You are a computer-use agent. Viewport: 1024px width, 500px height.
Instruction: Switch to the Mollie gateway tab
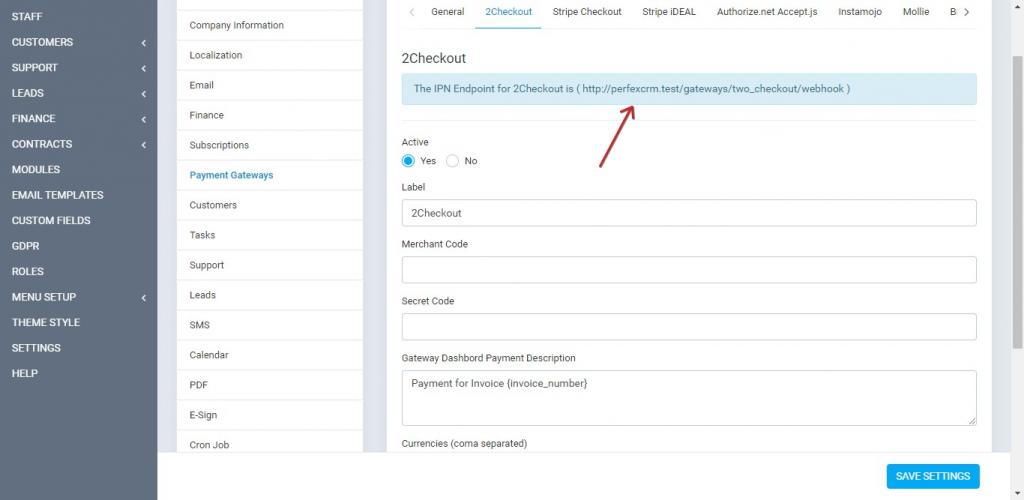915,12
